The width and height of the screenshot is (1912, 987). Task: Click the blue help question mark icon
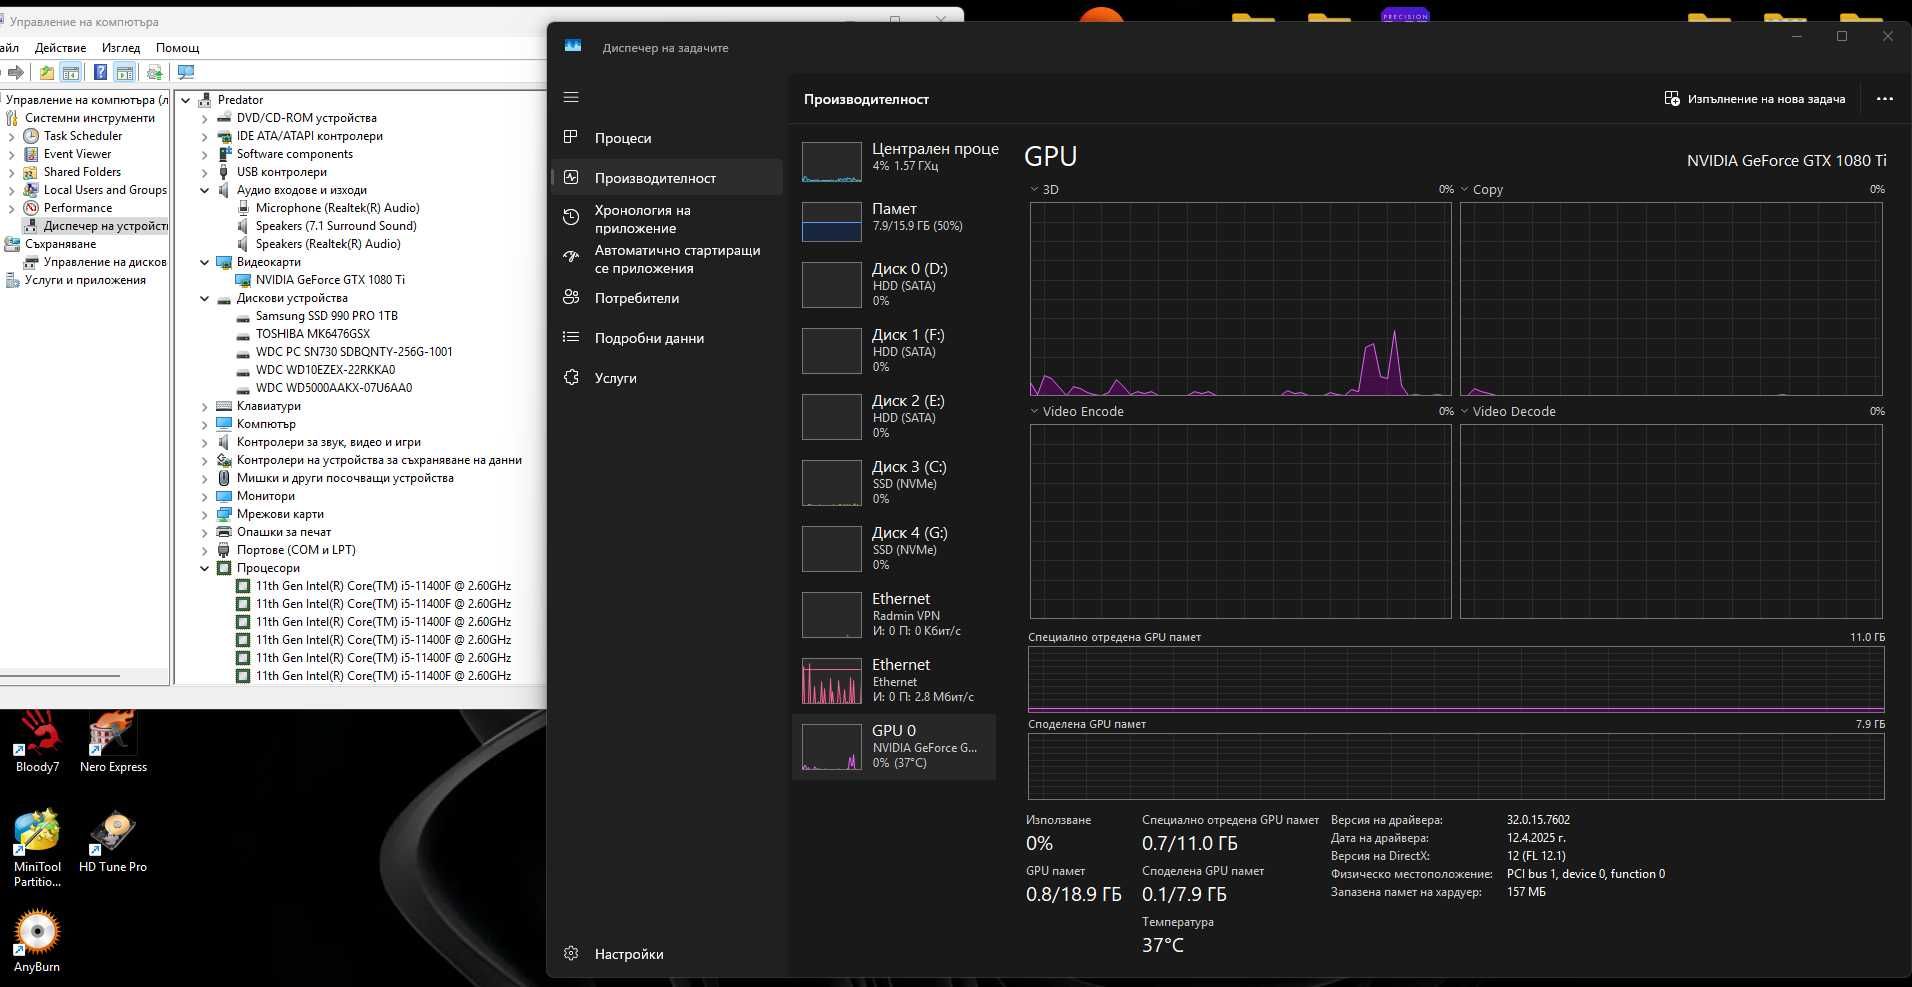click(x=100, y=72)
